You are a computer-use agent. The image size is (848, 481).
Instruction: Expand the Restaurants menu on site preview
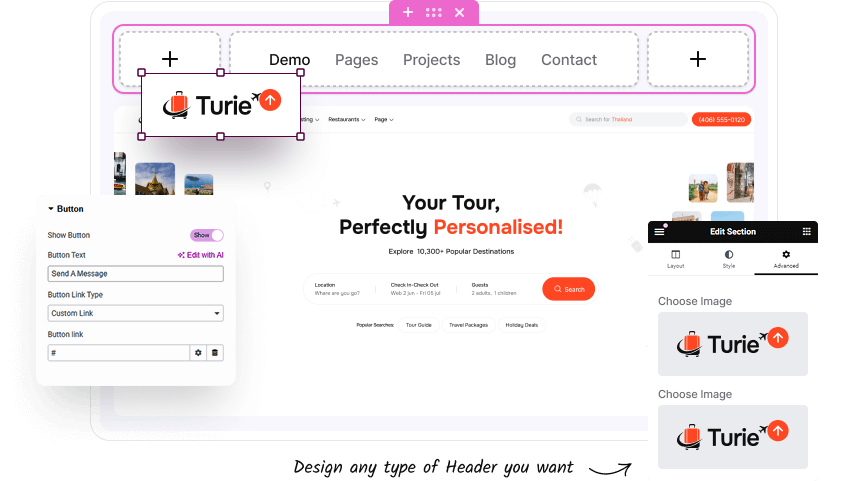(346, 120)
